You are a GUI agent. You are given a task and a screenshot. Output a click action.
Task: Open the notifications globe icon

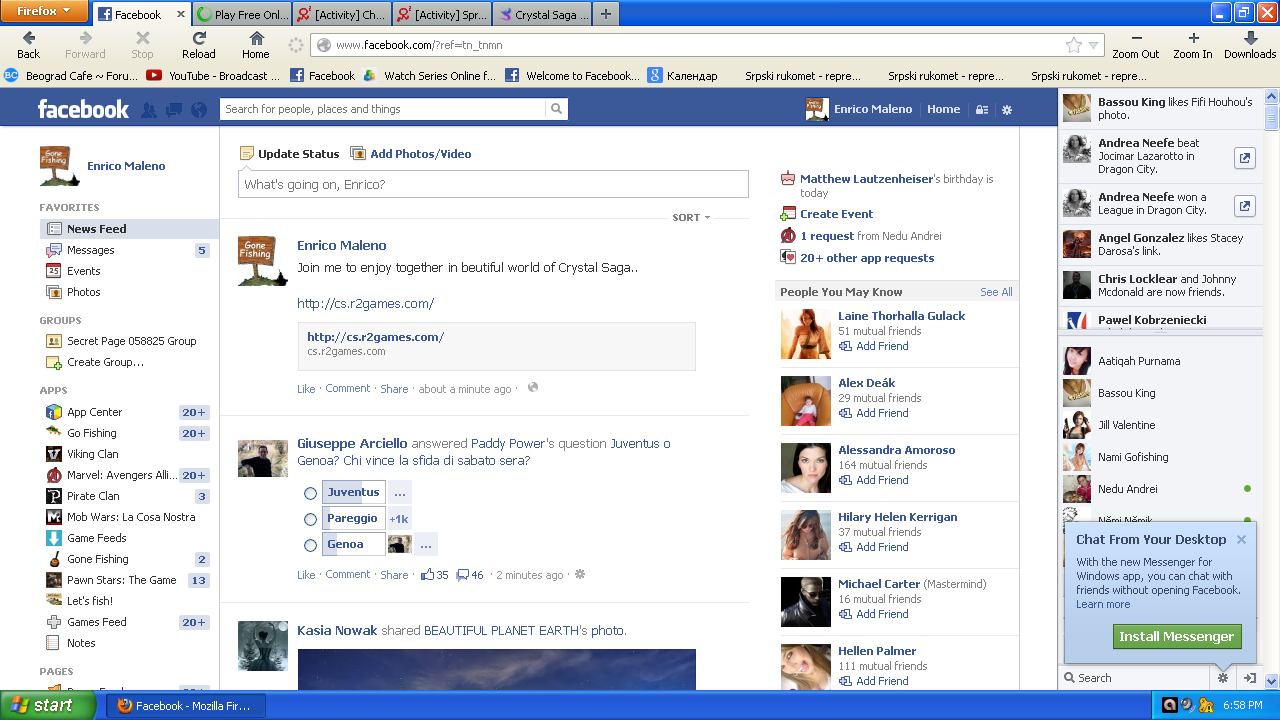click(199, 110)
